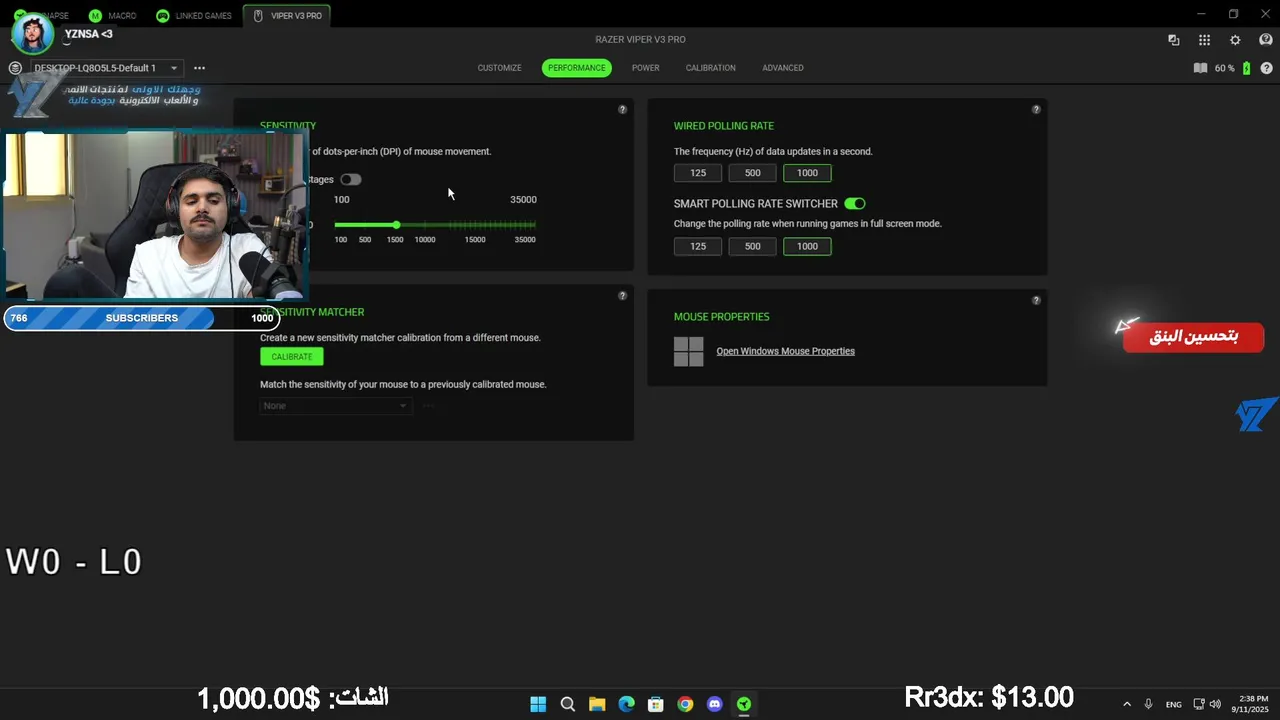Open the Macro module tab

click(x=112, y=16)
